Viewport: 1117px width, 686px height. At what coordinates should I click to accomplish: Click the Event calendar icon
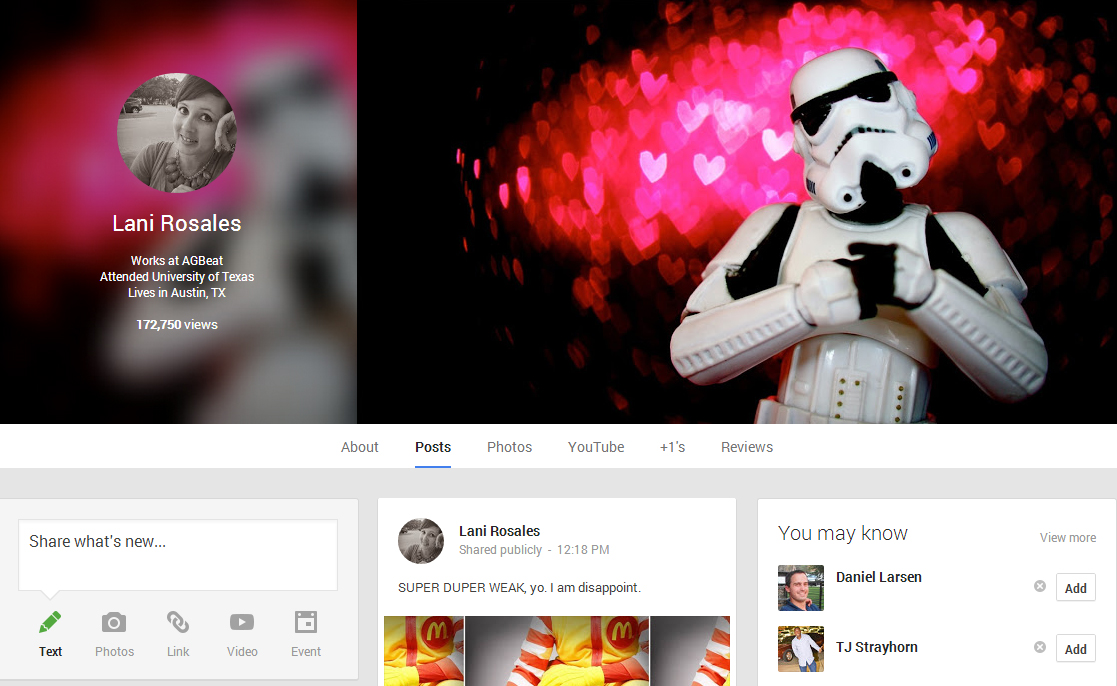pyautogui.click(x=306, y=623)
